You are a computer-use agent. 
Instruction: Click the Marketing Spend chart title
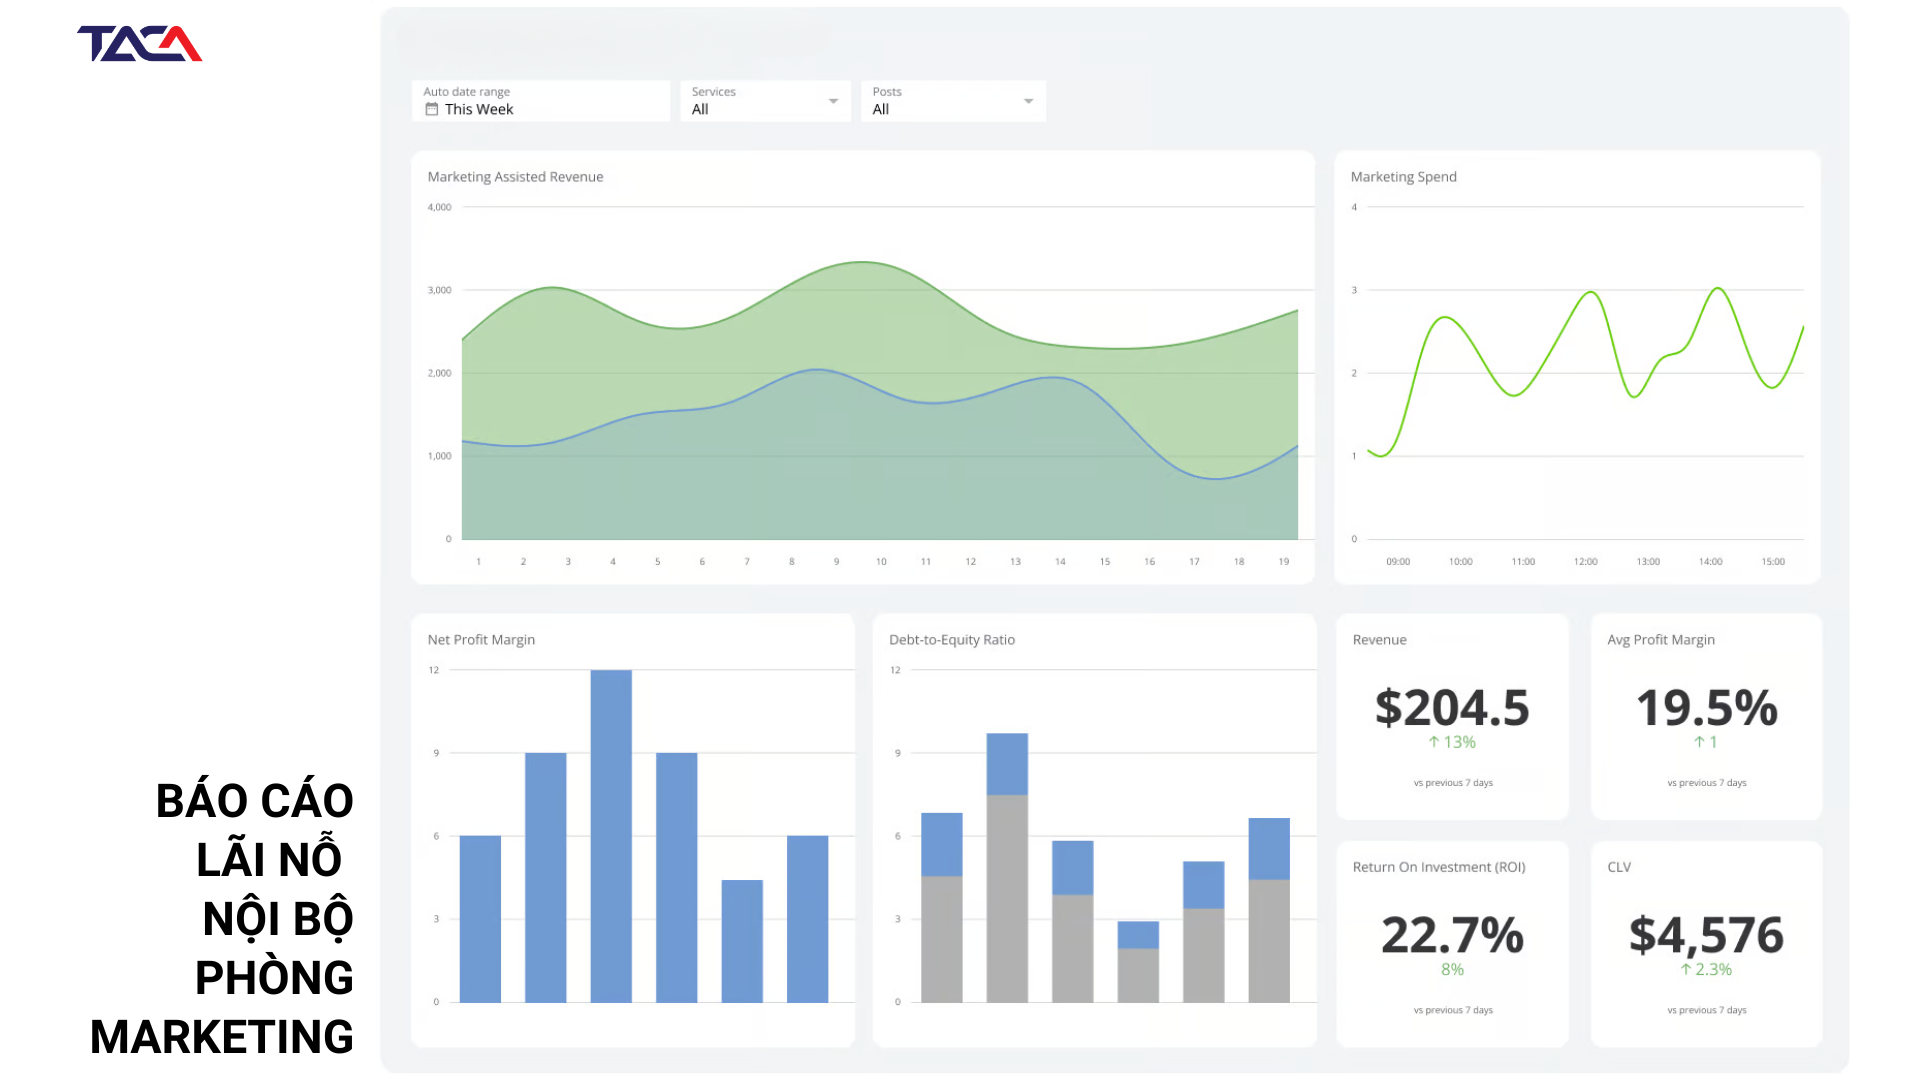1403,177
